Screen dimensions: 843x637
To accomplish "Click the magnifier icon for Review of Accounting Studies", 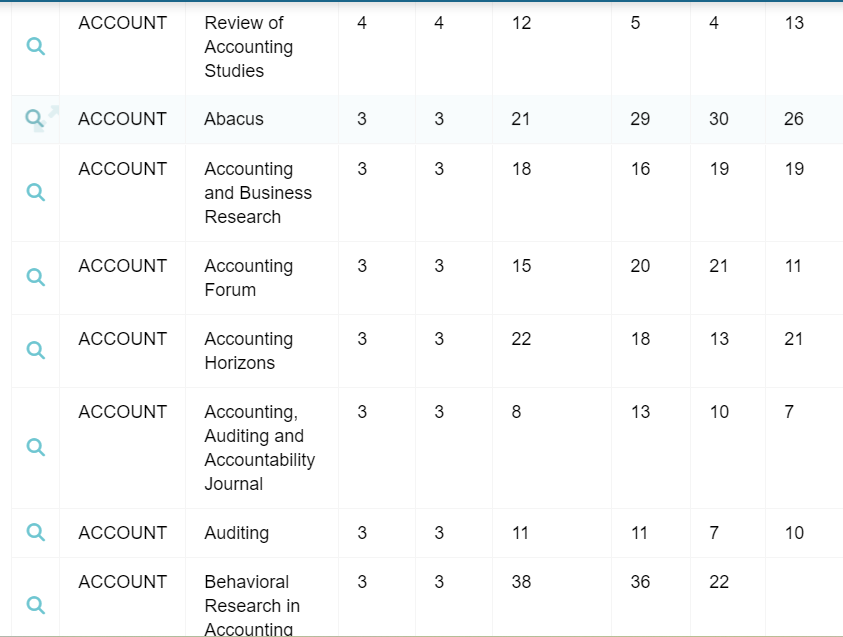I will coord(35,46).
